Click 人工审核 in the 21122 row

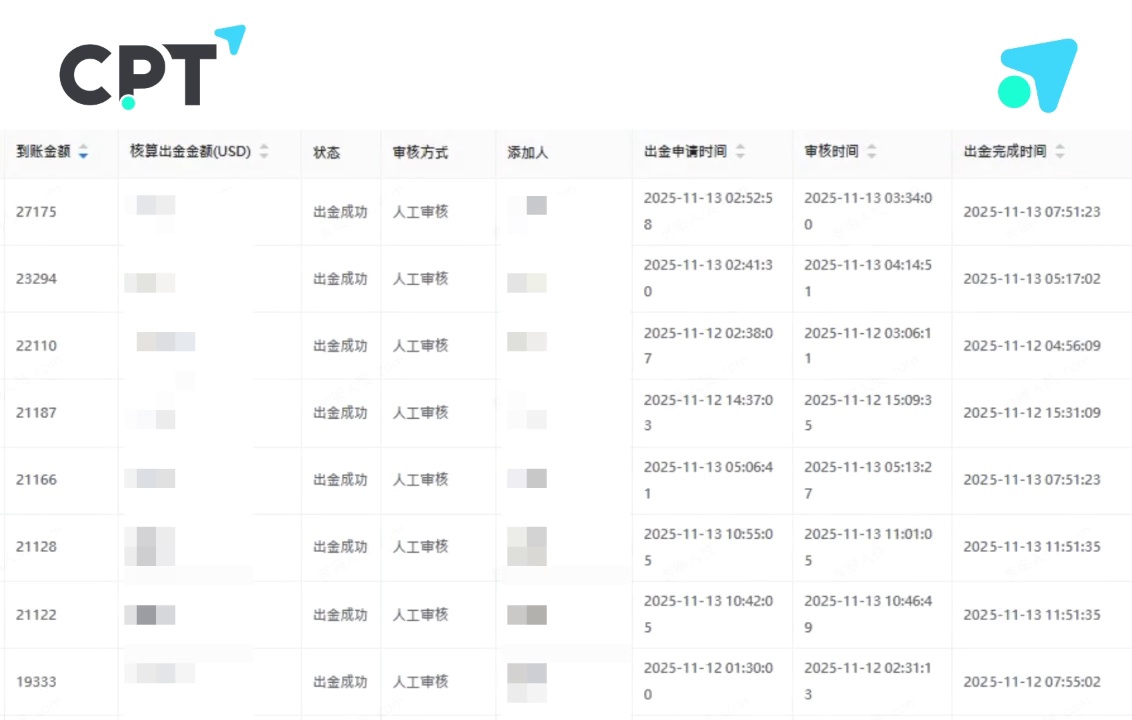tap(420, 615)
